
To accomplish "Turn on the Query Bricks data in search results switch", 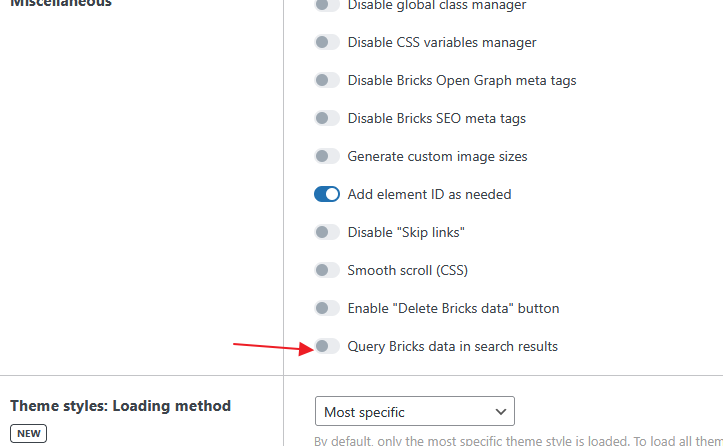I will [x=327, y=346].
